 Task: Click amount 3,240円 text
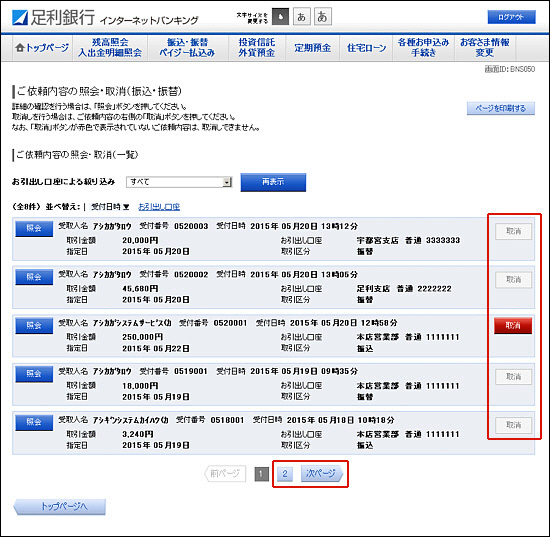[138, 434]
